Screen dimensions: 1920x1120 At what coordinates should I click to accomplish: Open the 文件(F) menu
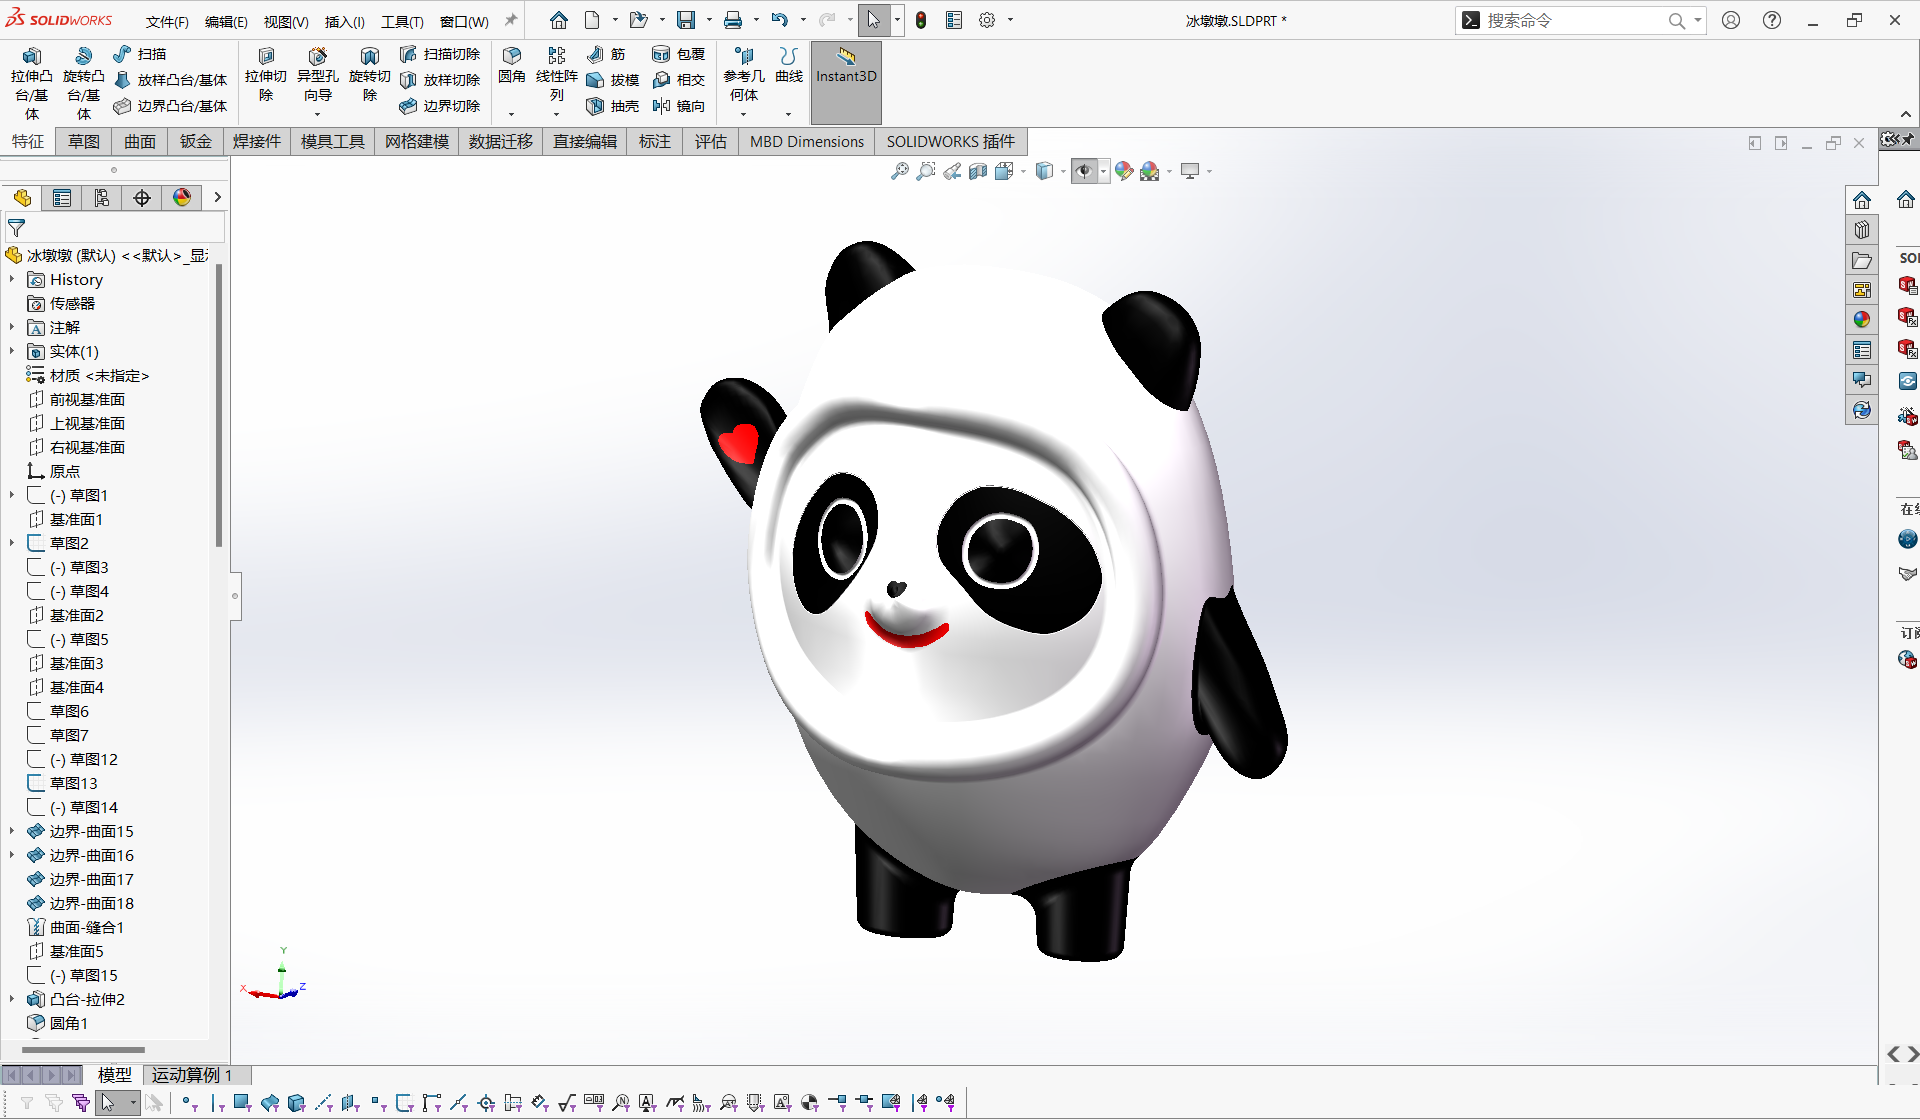(x=167, y=21)
